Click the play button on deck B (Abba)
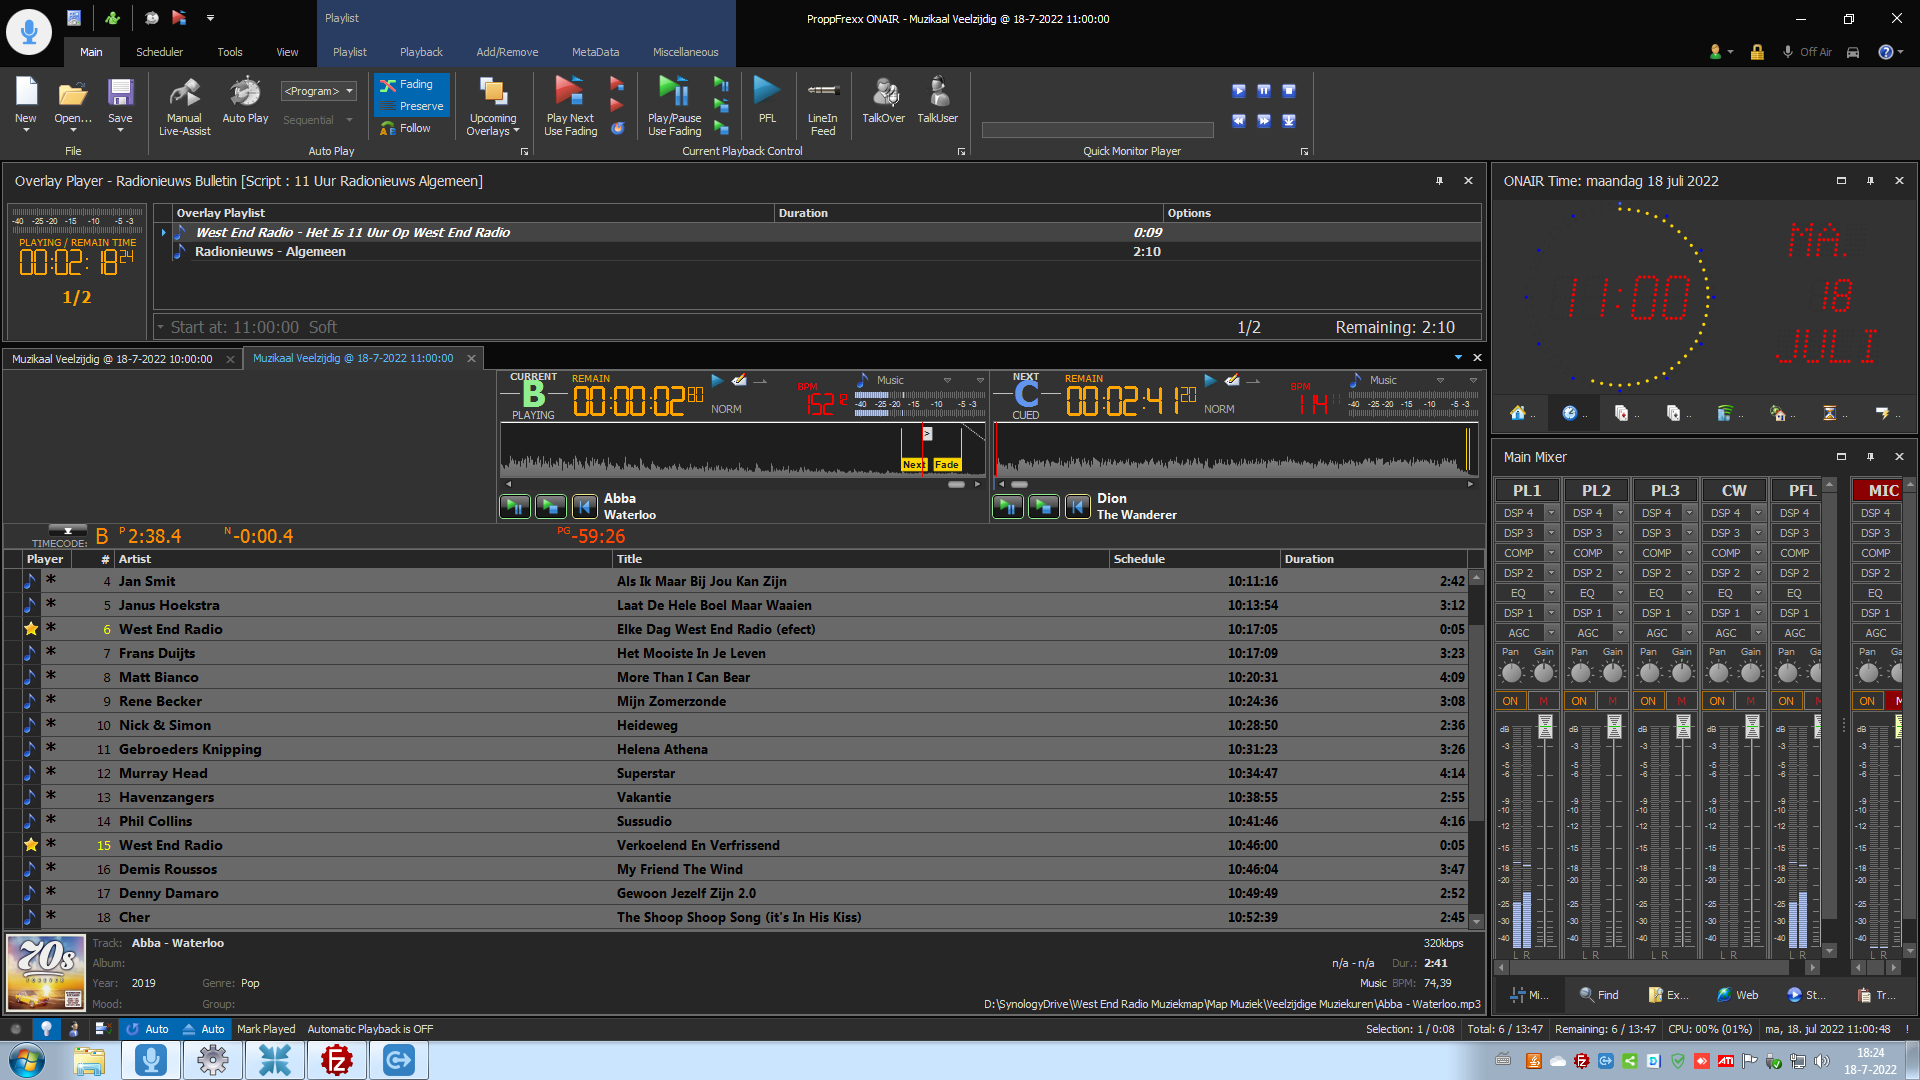 [x=551, y=507]
